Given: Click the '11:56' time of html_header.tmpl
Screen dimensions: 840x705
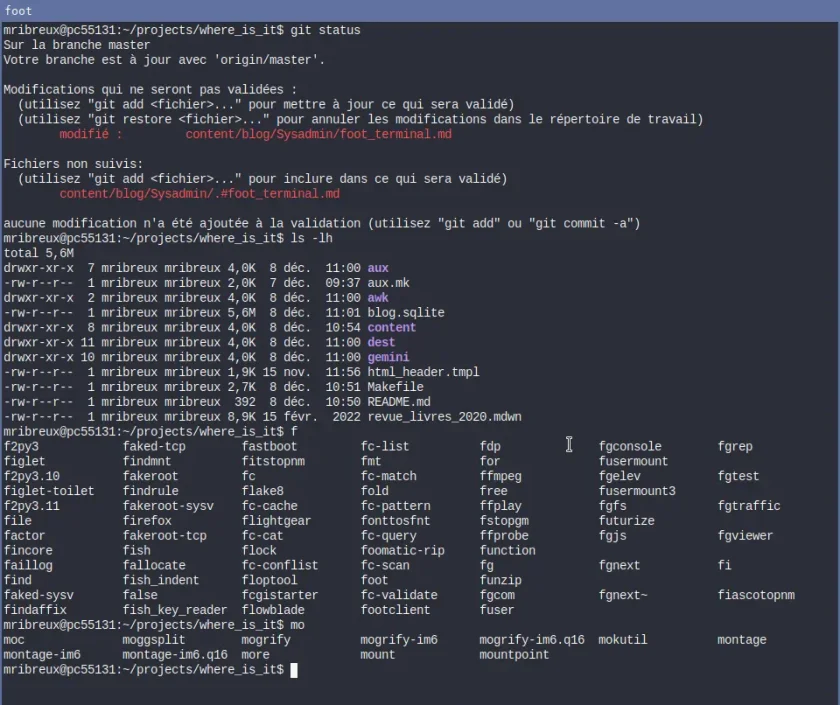Looking at the screenshot, I should pyautogui.click(x=343, y=372).
